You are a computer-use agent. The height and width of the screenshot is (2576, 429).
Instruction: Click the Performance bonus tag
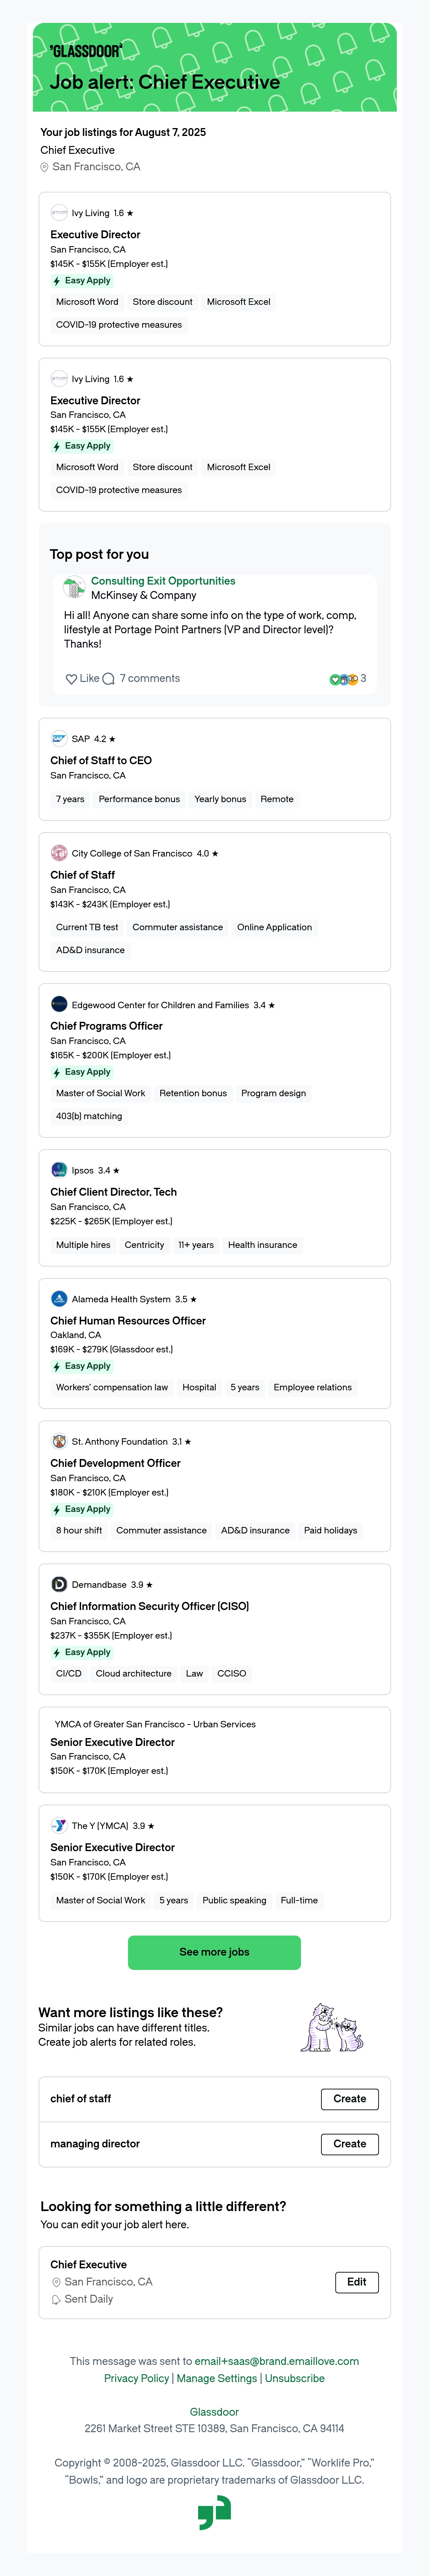pyautogui.click(x=139, y=800)
